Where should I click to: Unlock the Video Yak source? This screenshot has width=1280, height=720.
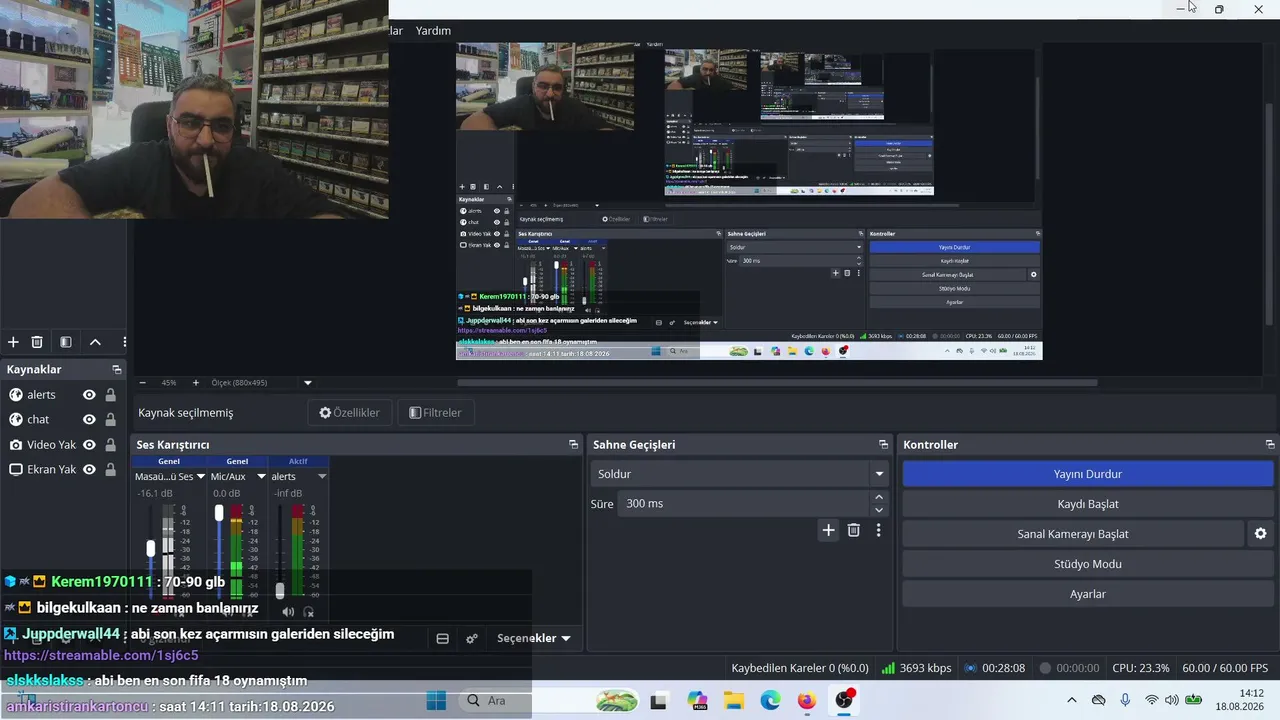111,445
